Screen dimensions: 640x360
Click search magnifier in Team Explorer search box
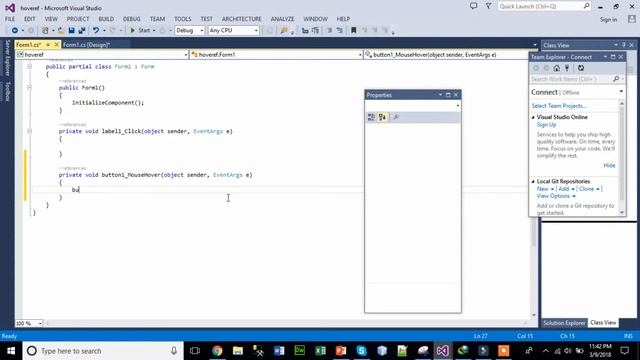pos(616,79)
